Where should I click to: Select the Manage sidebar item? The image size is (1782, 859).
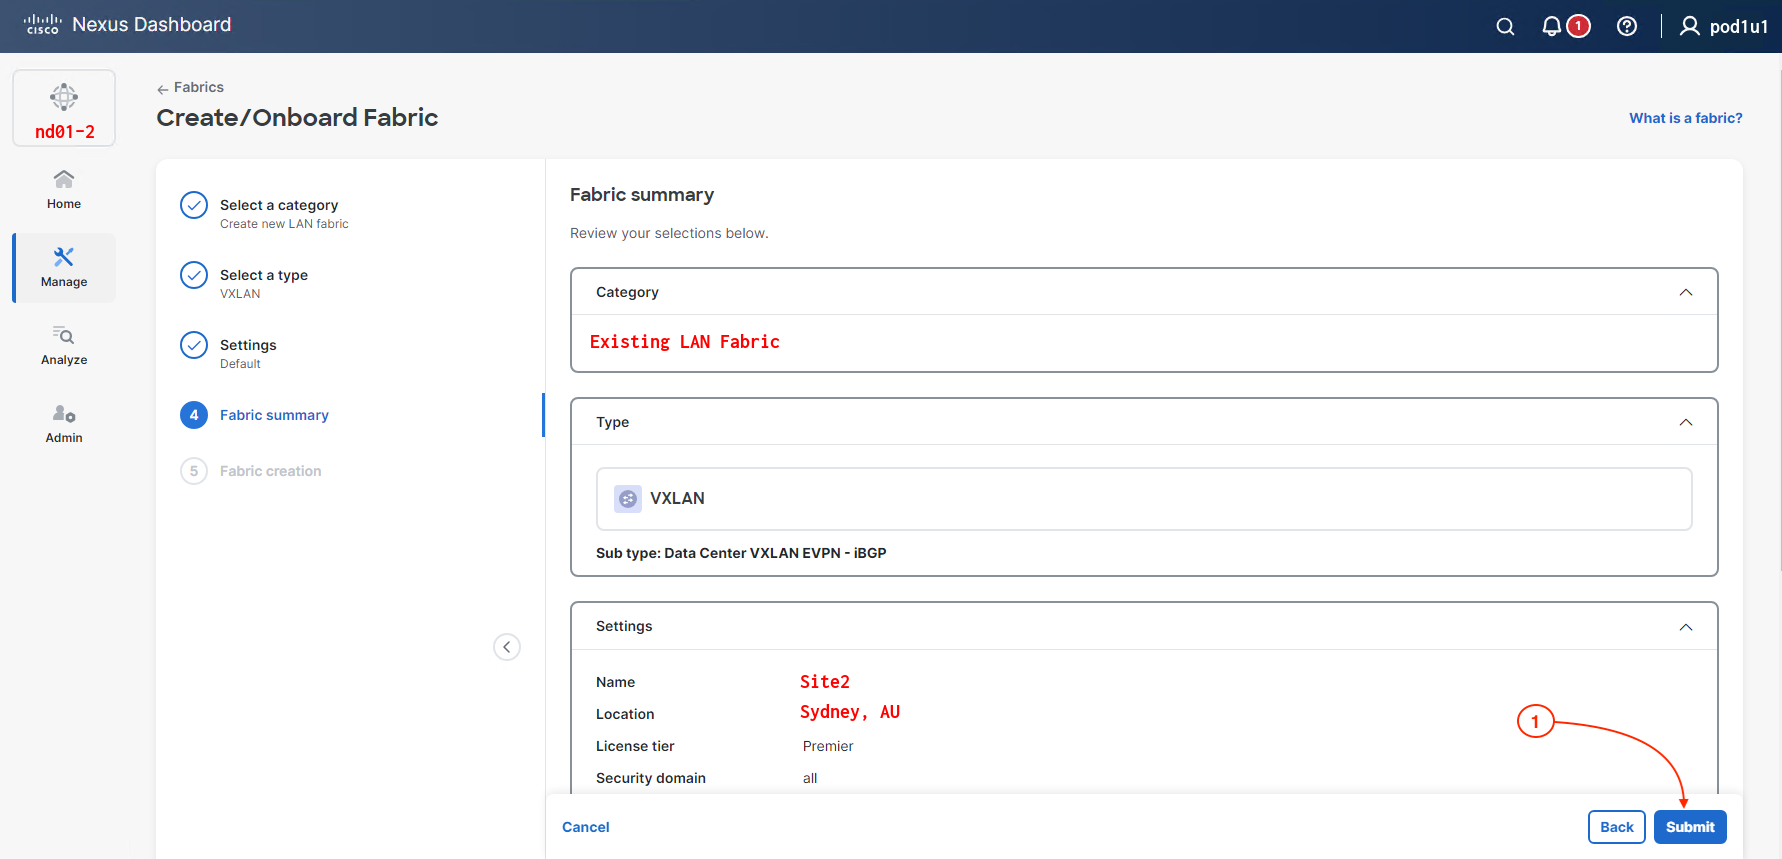tap(64, 267)
